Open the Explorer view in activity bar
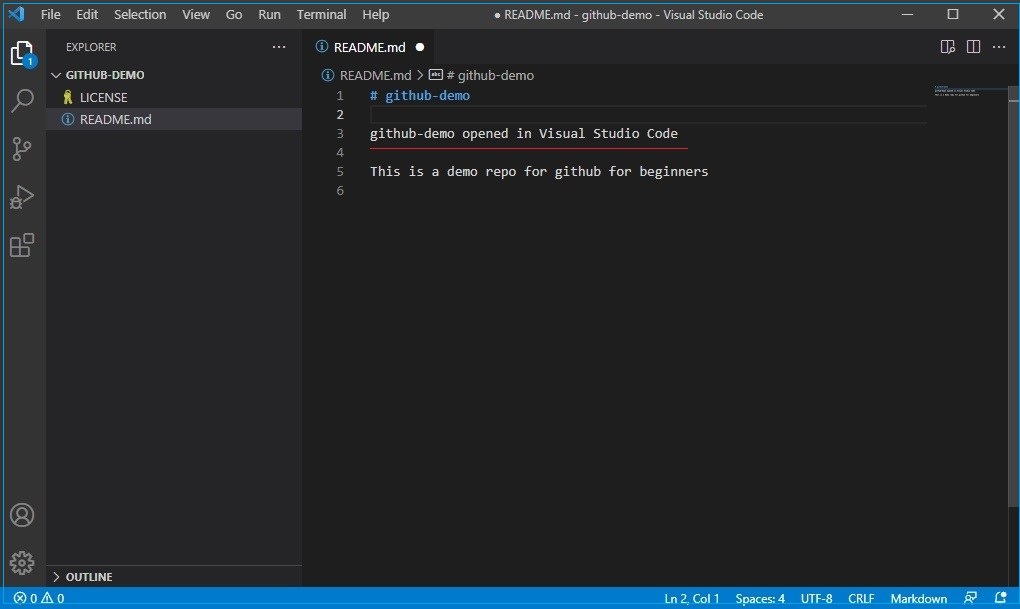1020x609 pixels. [x=22, y=53]
